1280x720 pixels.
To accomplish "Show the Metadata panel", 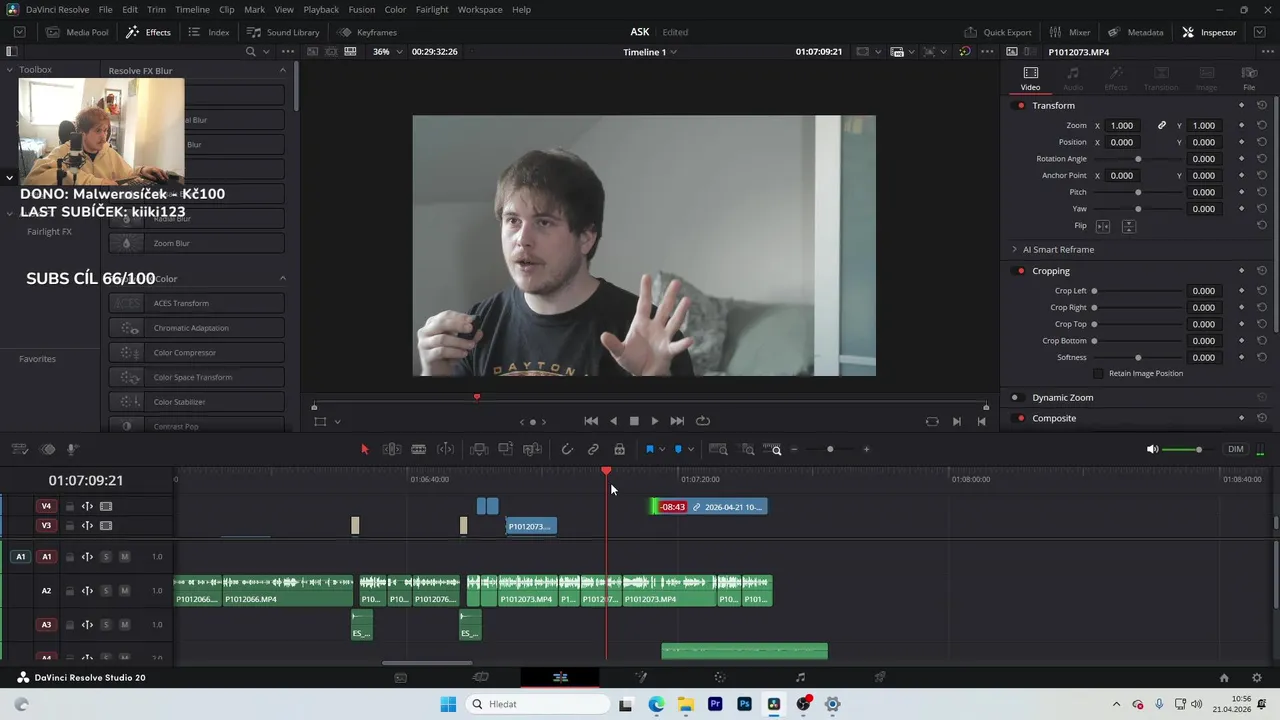I will tap(1136, 32).
